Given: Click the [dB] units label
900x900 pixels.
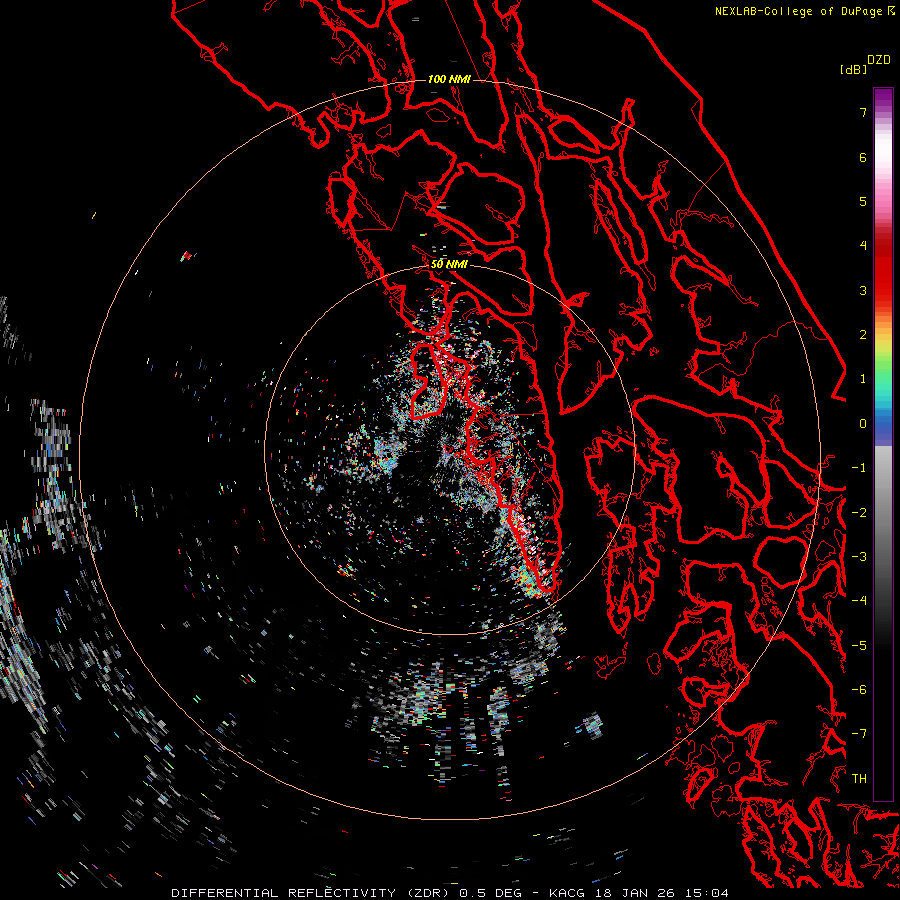Looking at the screenshot, I should coord(853,69).
